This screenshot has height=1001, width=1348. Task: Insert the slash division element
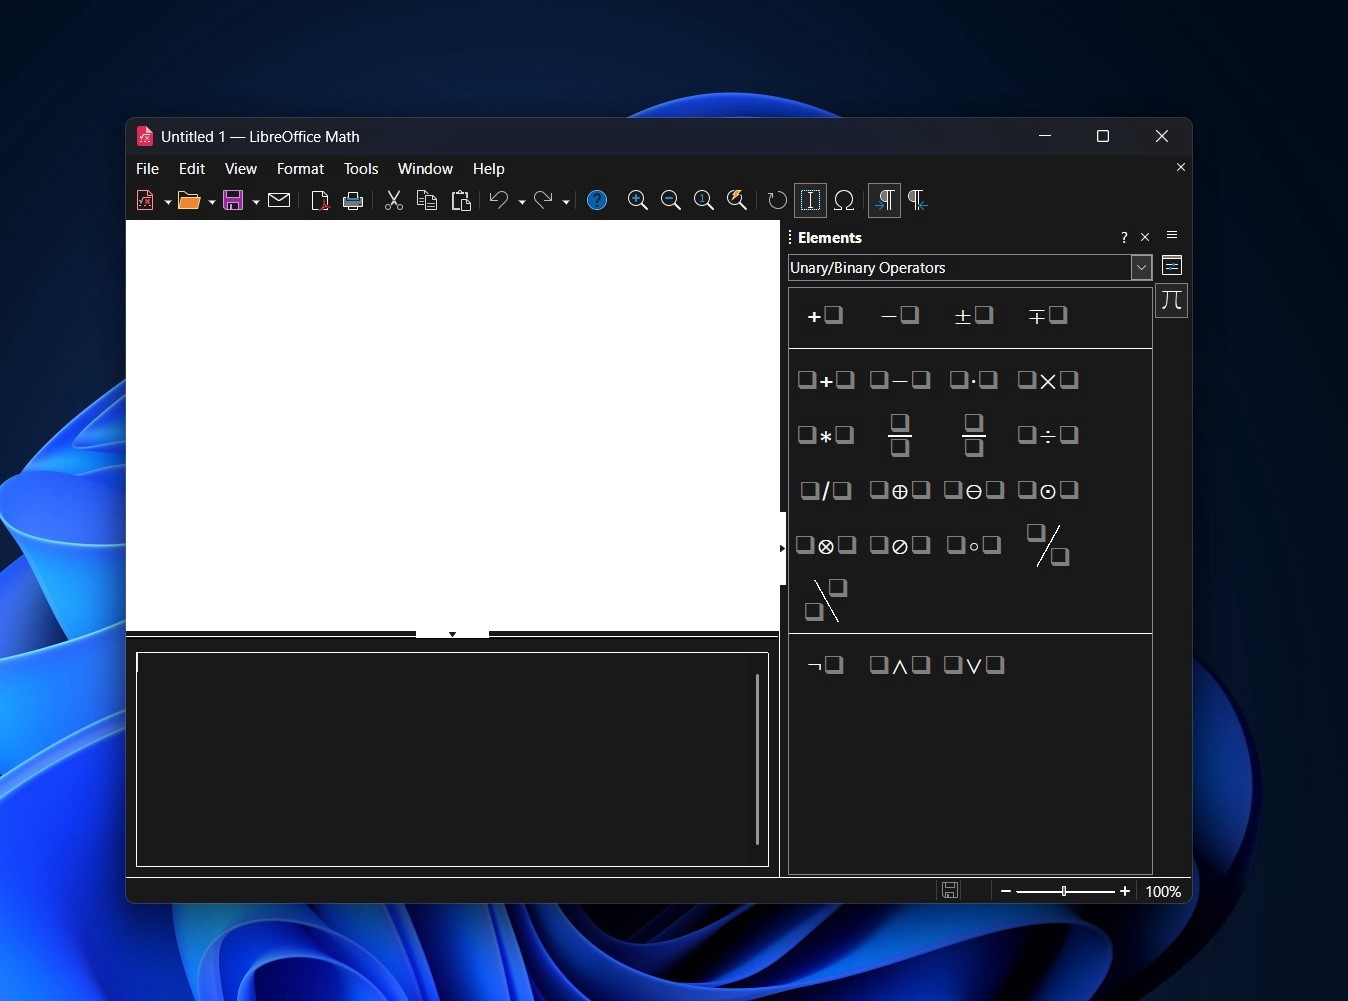825,490
